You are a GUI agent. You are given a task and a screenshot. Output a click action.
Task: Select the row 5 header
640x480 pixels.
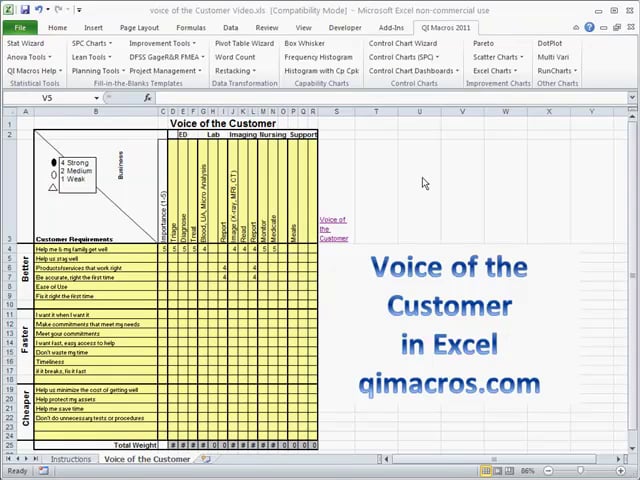coord(10,258)
